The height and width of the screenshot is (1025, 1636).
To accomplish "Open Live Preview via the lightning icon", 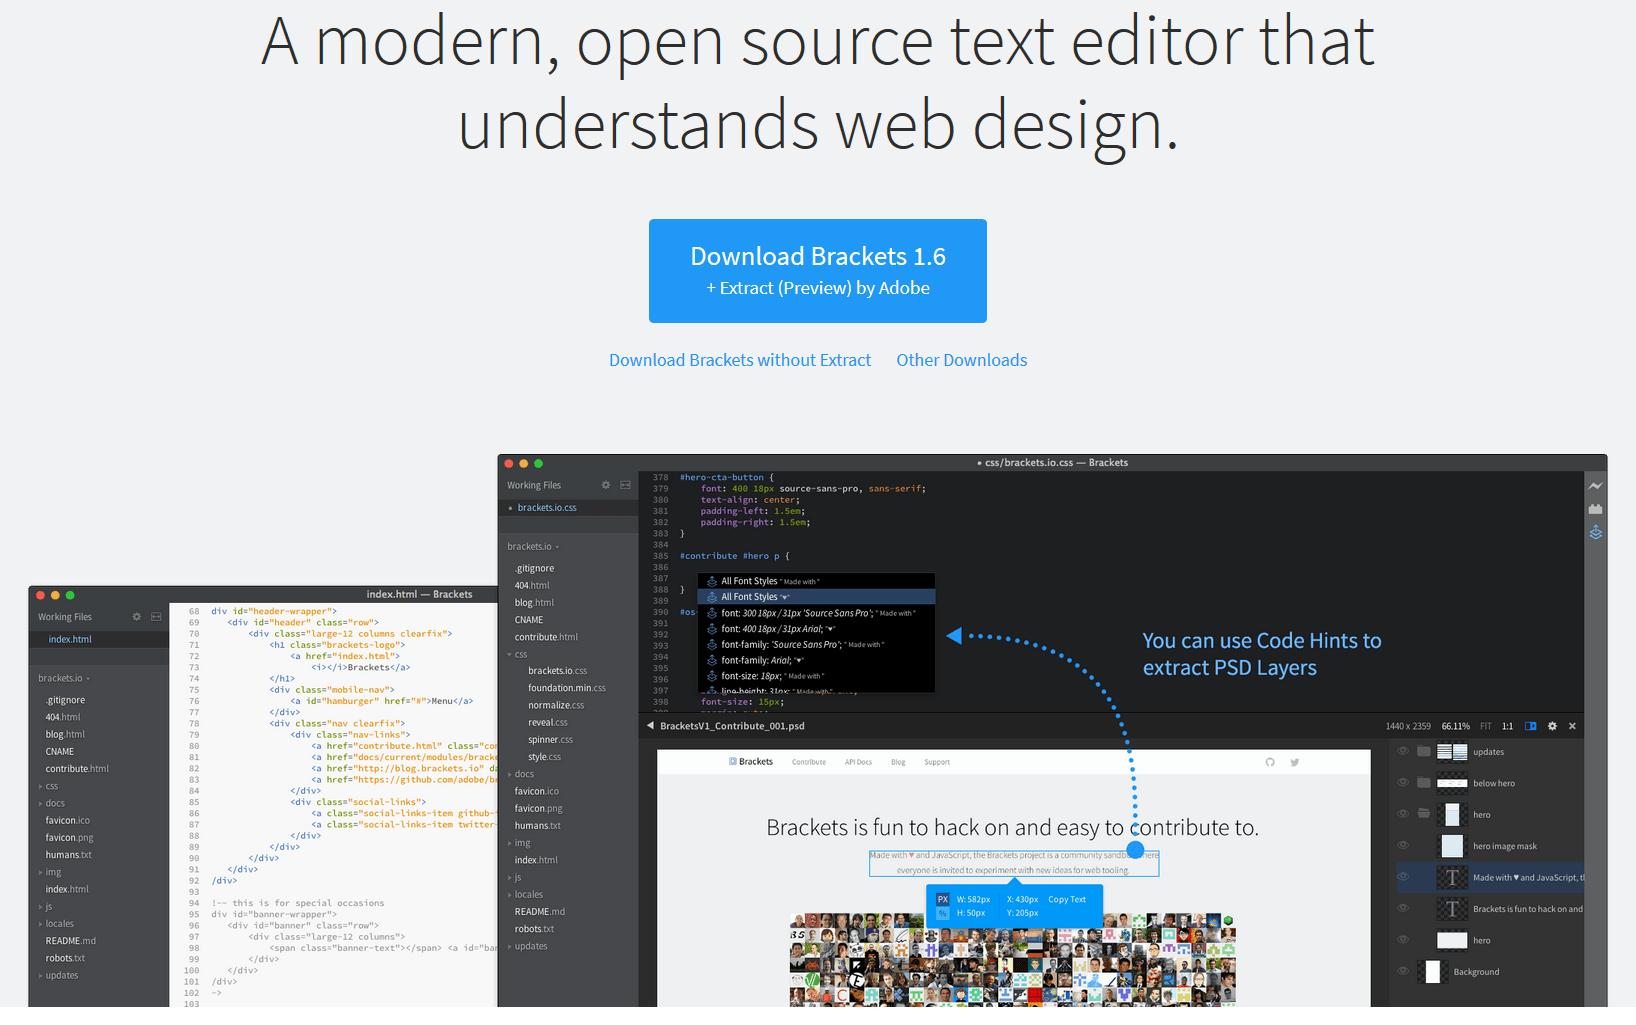I will click(1595, 485).
